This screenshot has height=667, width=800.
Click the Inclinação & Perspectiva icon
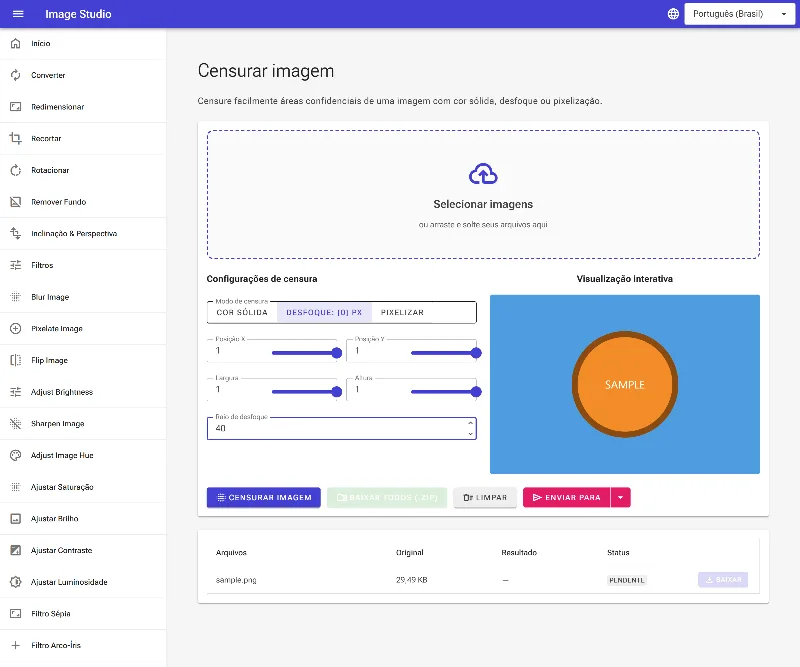pos(16,233)
